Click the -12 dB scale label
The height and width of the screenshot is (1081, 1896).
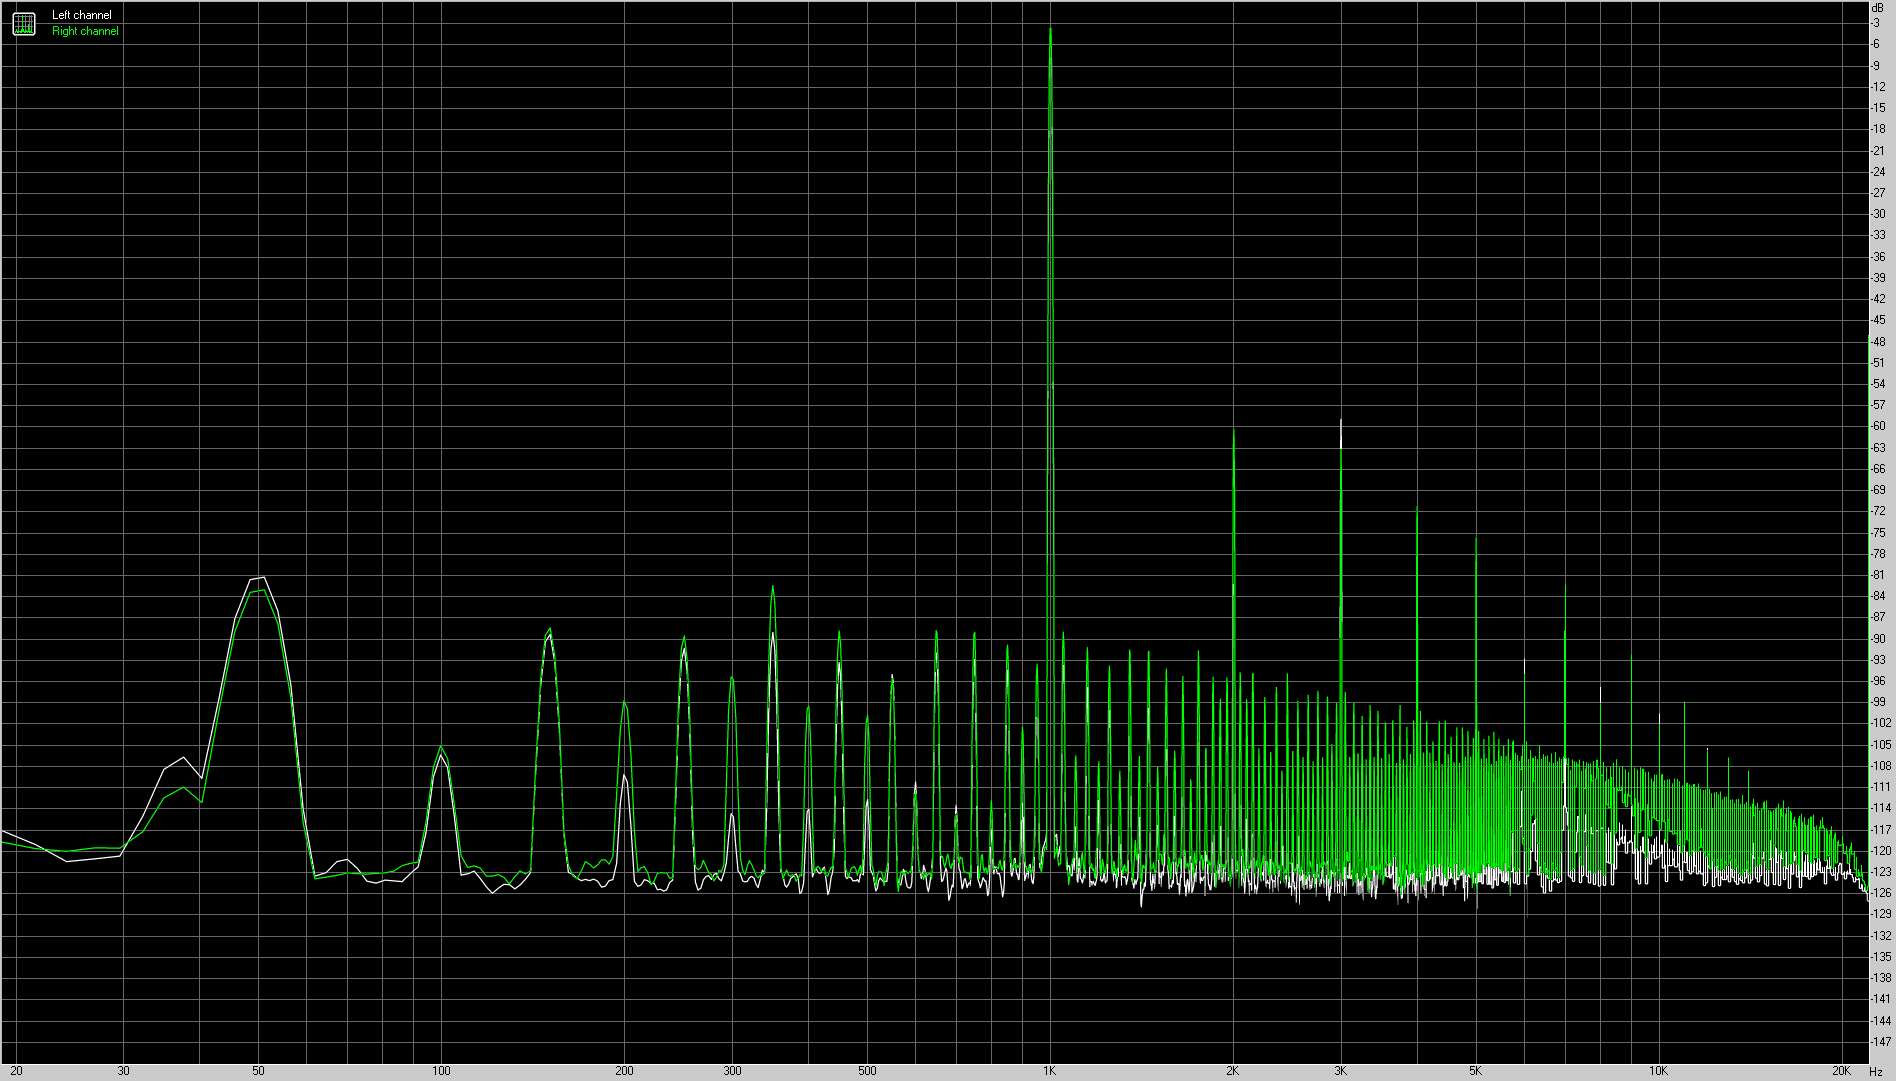(1879, 87)
